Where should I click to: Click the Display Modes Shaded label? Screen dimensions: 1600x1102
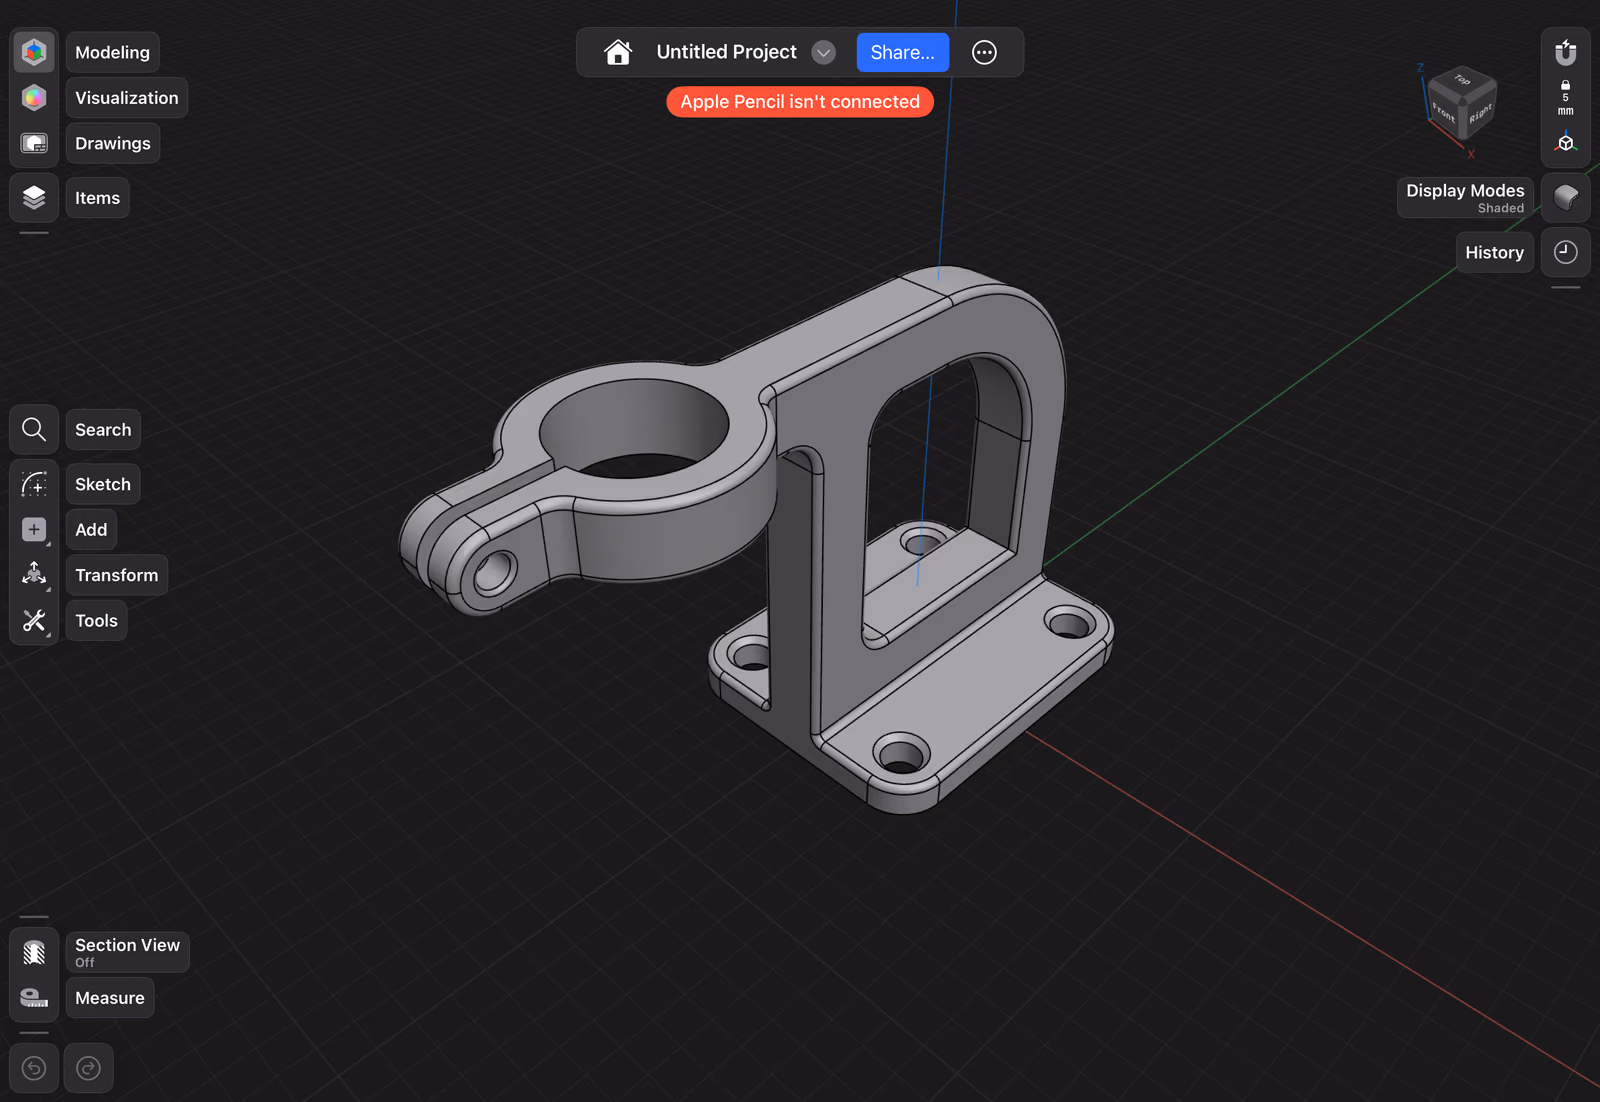(x=1465, y=197)
